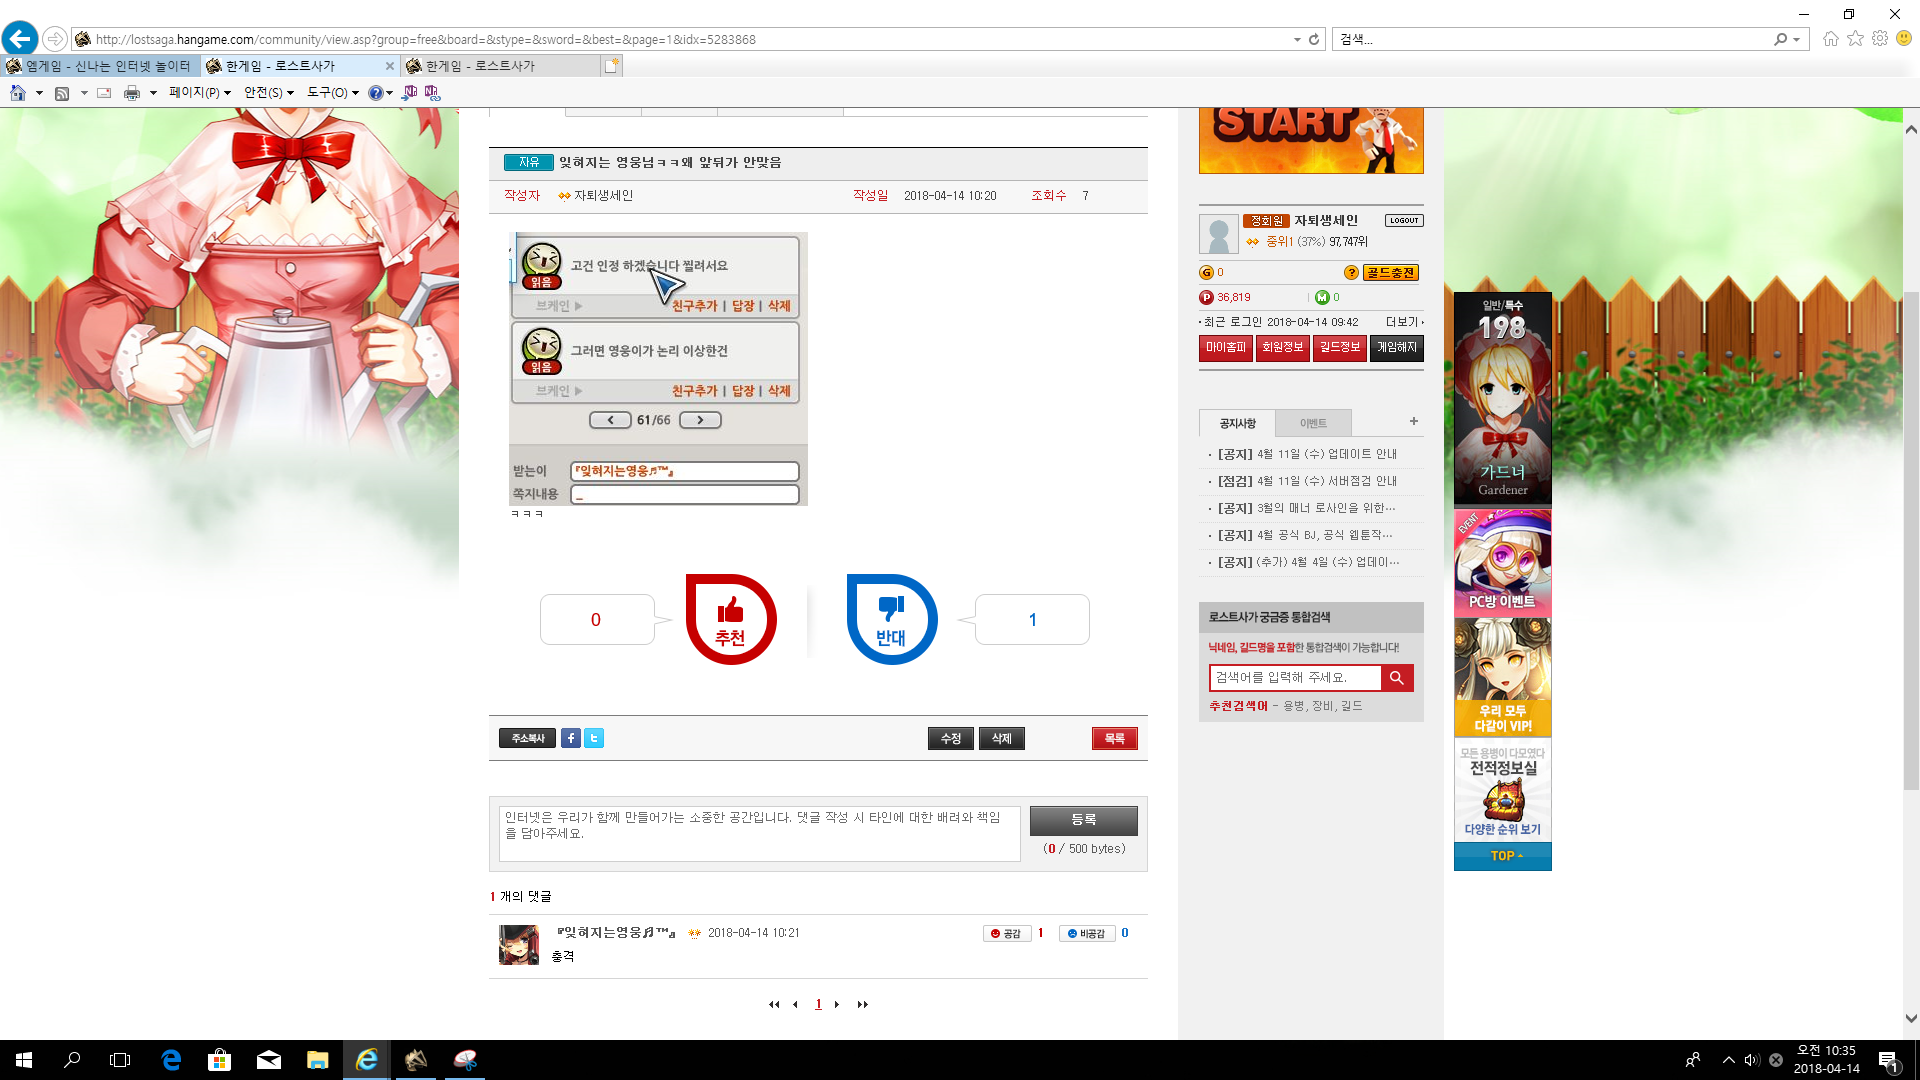
Task: Open Task View on the taskbar
Action: 120,1060
